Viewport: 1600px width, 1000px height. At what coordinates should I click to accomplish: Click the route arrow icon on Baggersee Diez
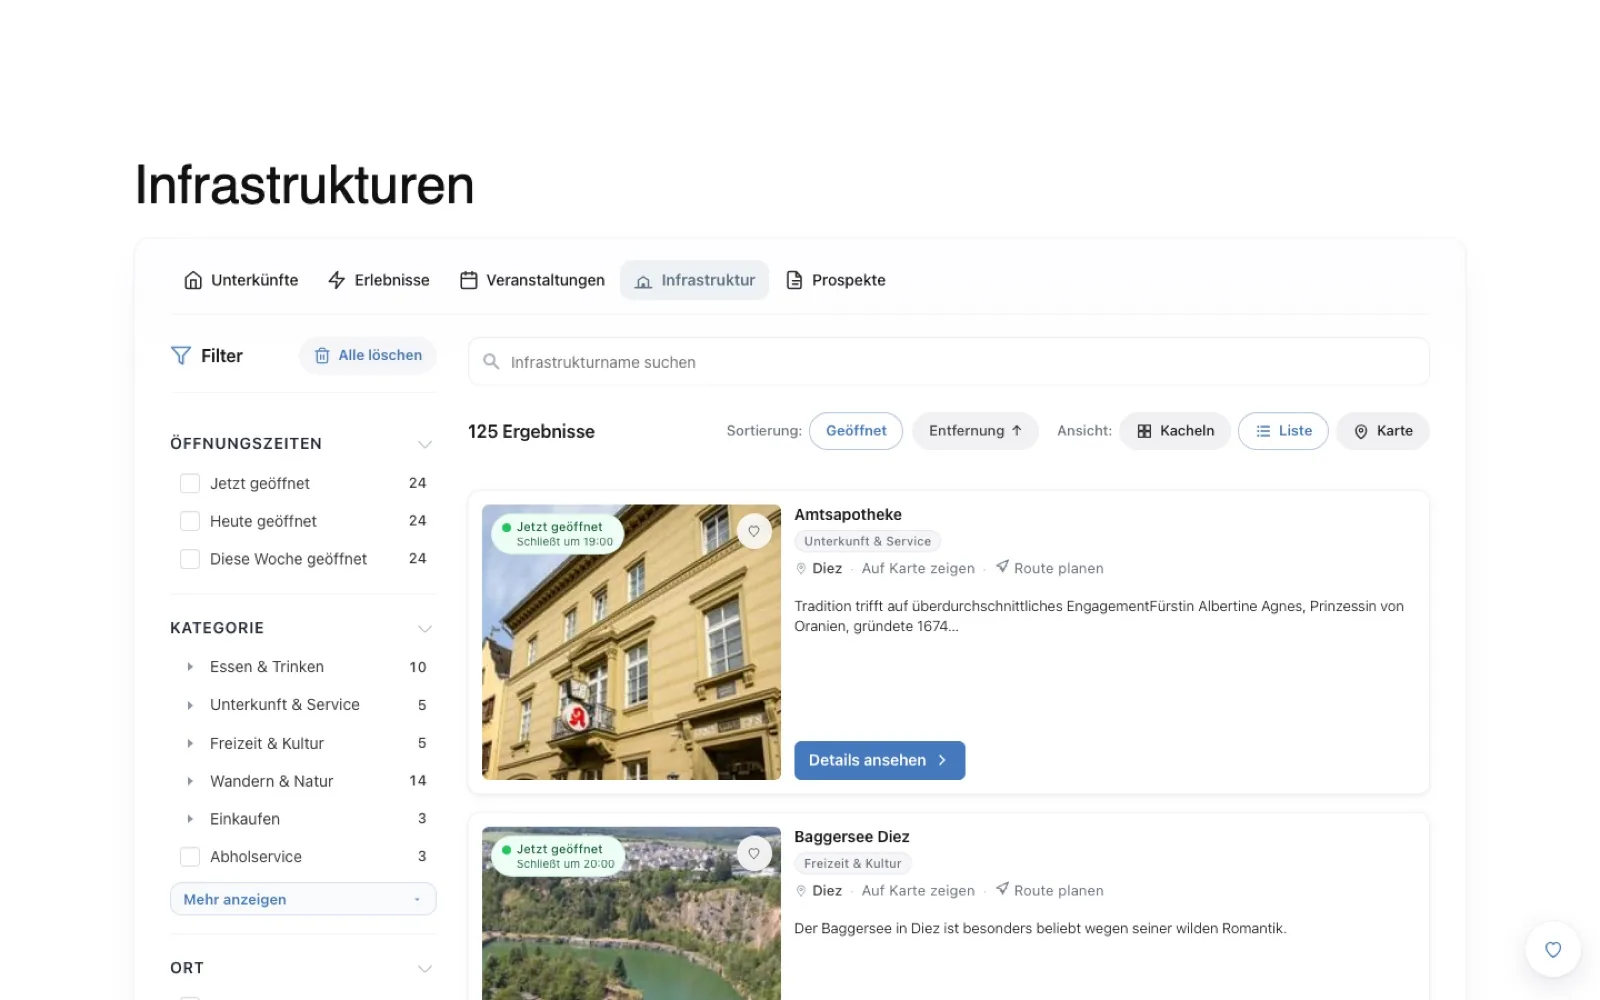[1002, 889]
